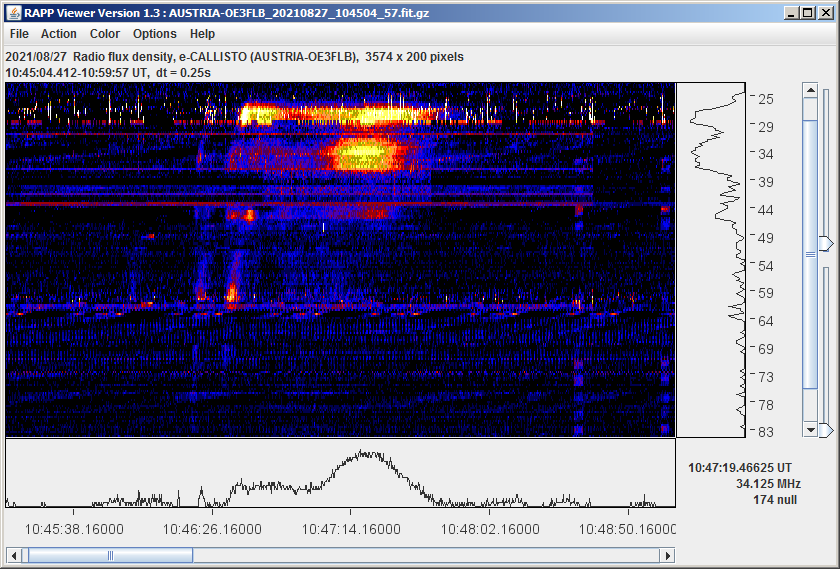Click the 44 frequency axis label
Image resolution: width=840 pixels, height=569 pixels.
point(766,210)
